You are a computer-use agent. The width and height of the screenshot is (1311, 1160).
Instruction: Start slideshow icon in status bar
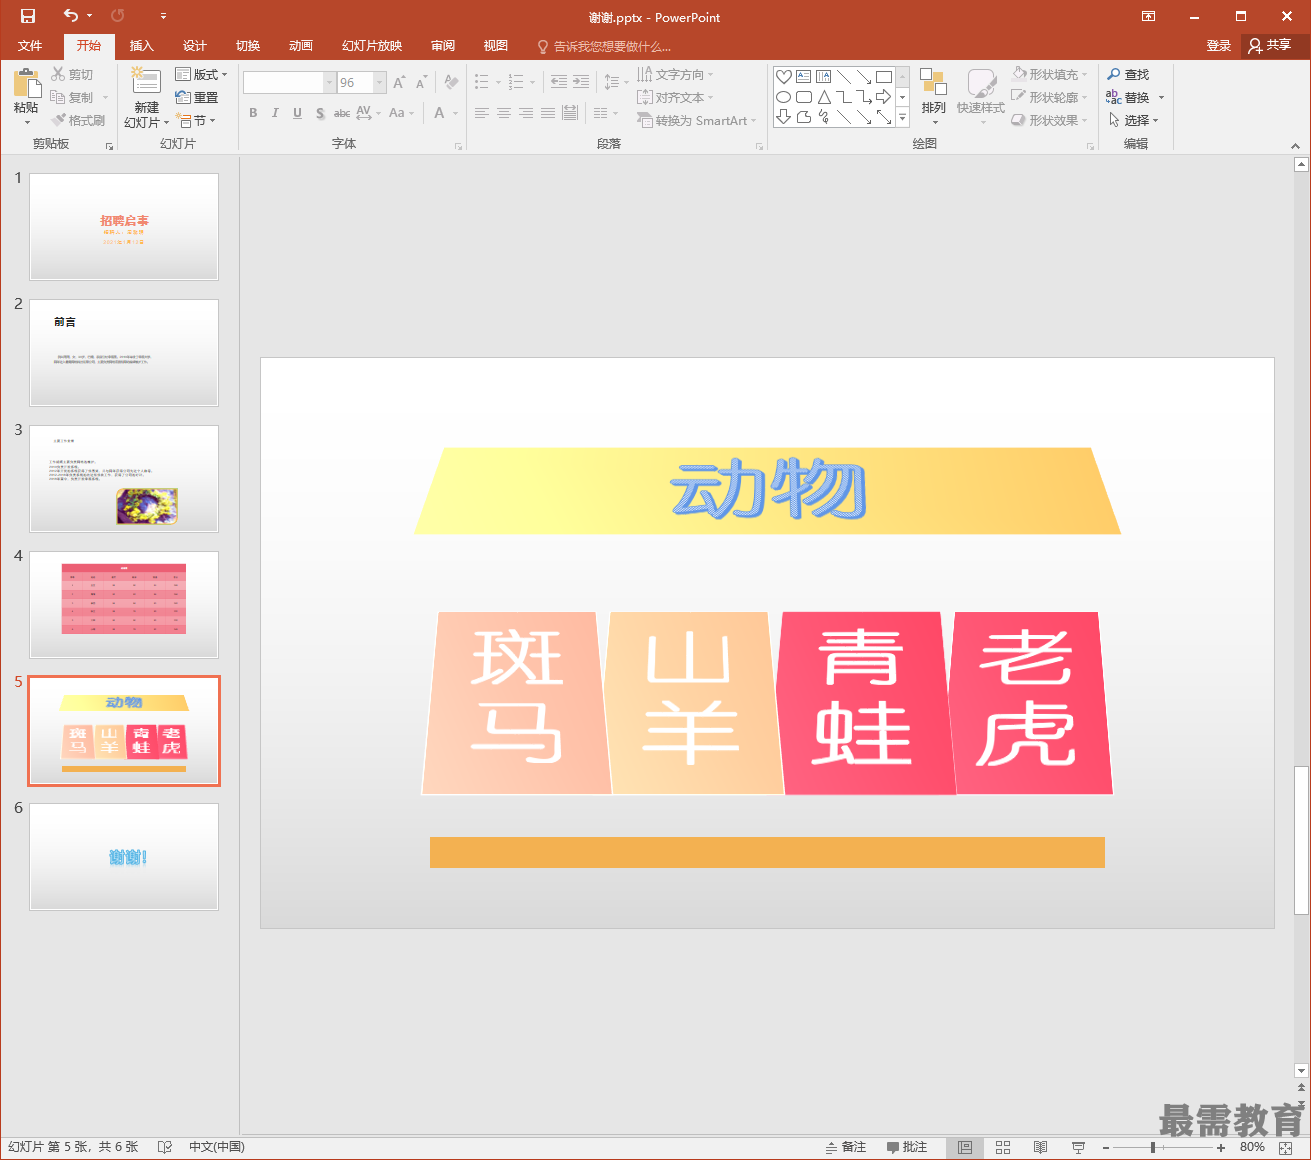point(1078,1147)
